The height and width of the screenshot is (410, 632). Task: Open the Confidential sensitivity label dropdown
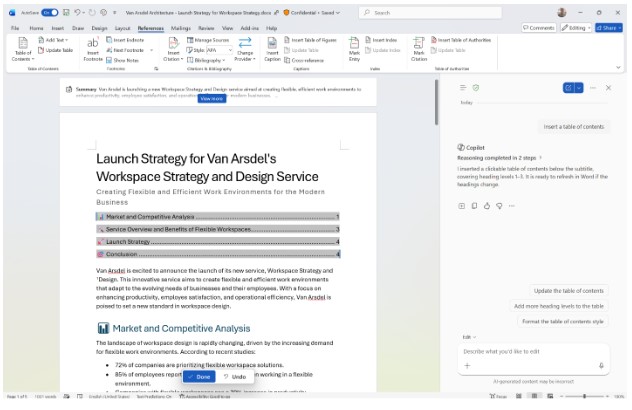[x=312, y=12]
